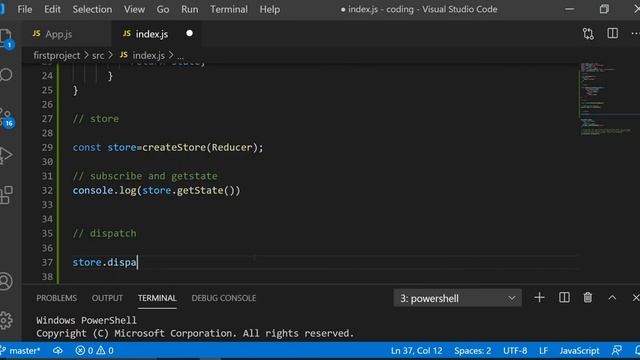Open the Selection menu
640x360 pixels.
92,9
